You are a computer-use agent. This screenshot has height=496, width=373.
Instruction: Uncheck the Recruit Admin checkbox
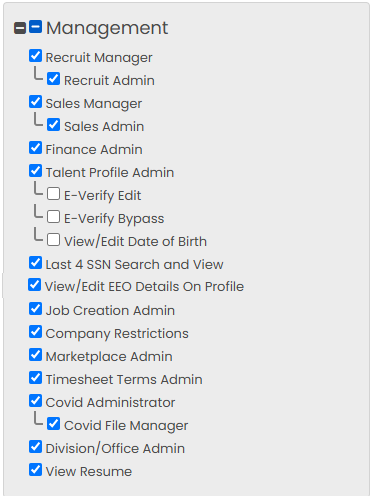[x=54, y=79]
